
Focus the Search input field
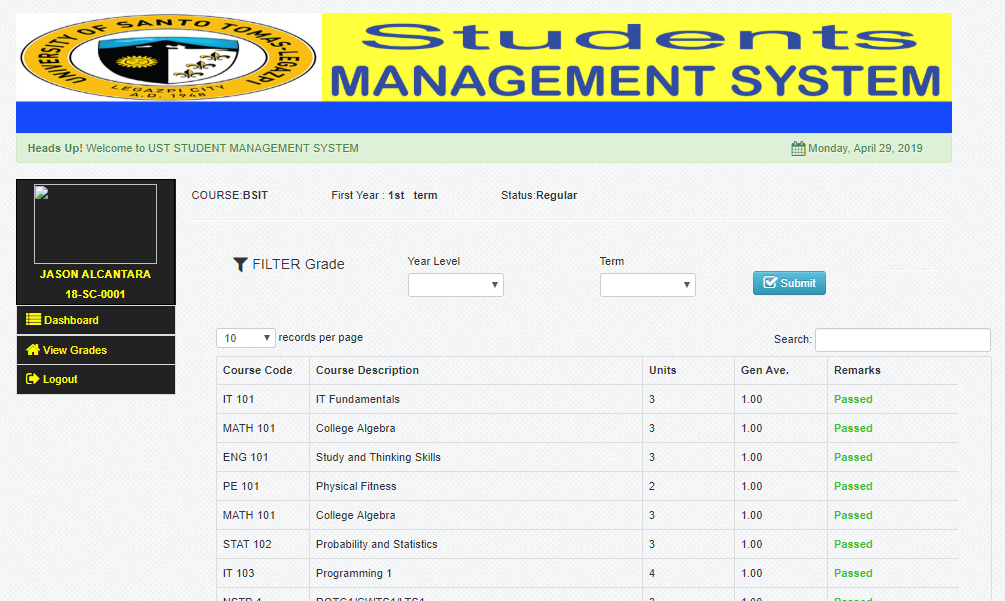click(x=902, y=340)
